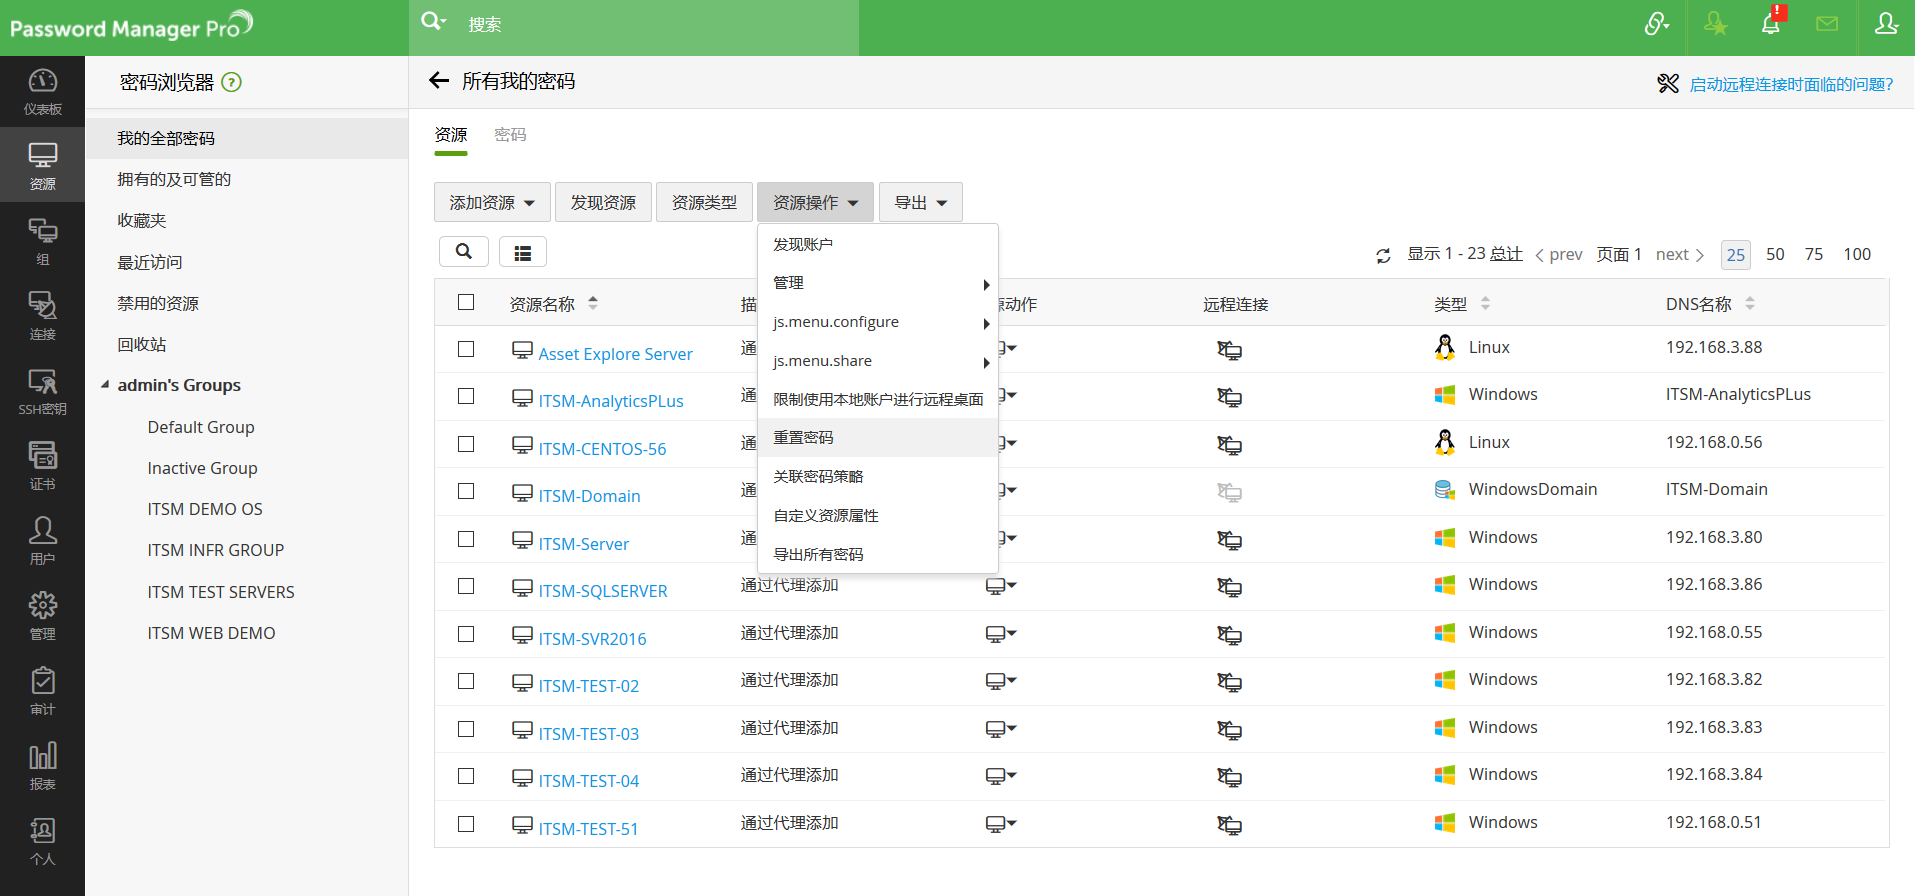This screenshot has width=1915, height=896.
Task: Open the 证书 certificates sidebar icon
Action: coord(42,465)
